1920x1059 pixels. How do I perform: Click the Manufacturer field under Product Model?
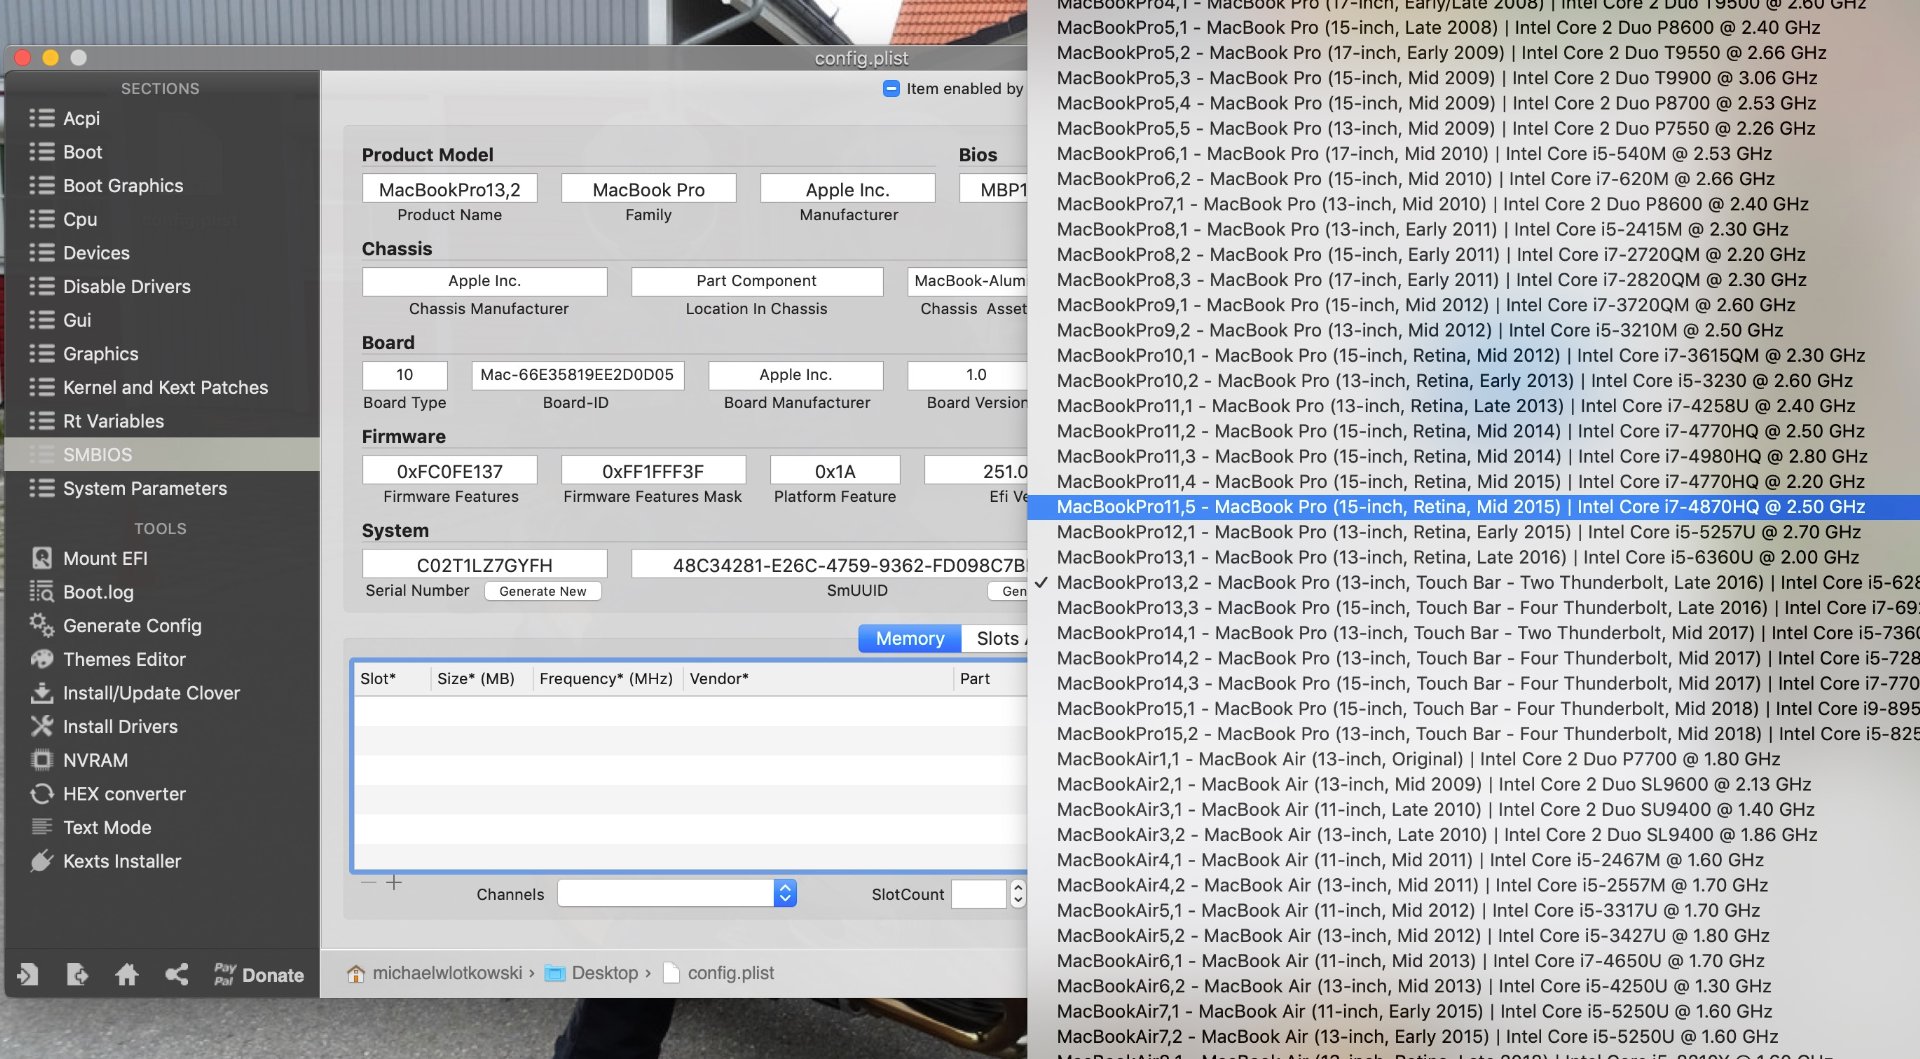pos(848,189)
